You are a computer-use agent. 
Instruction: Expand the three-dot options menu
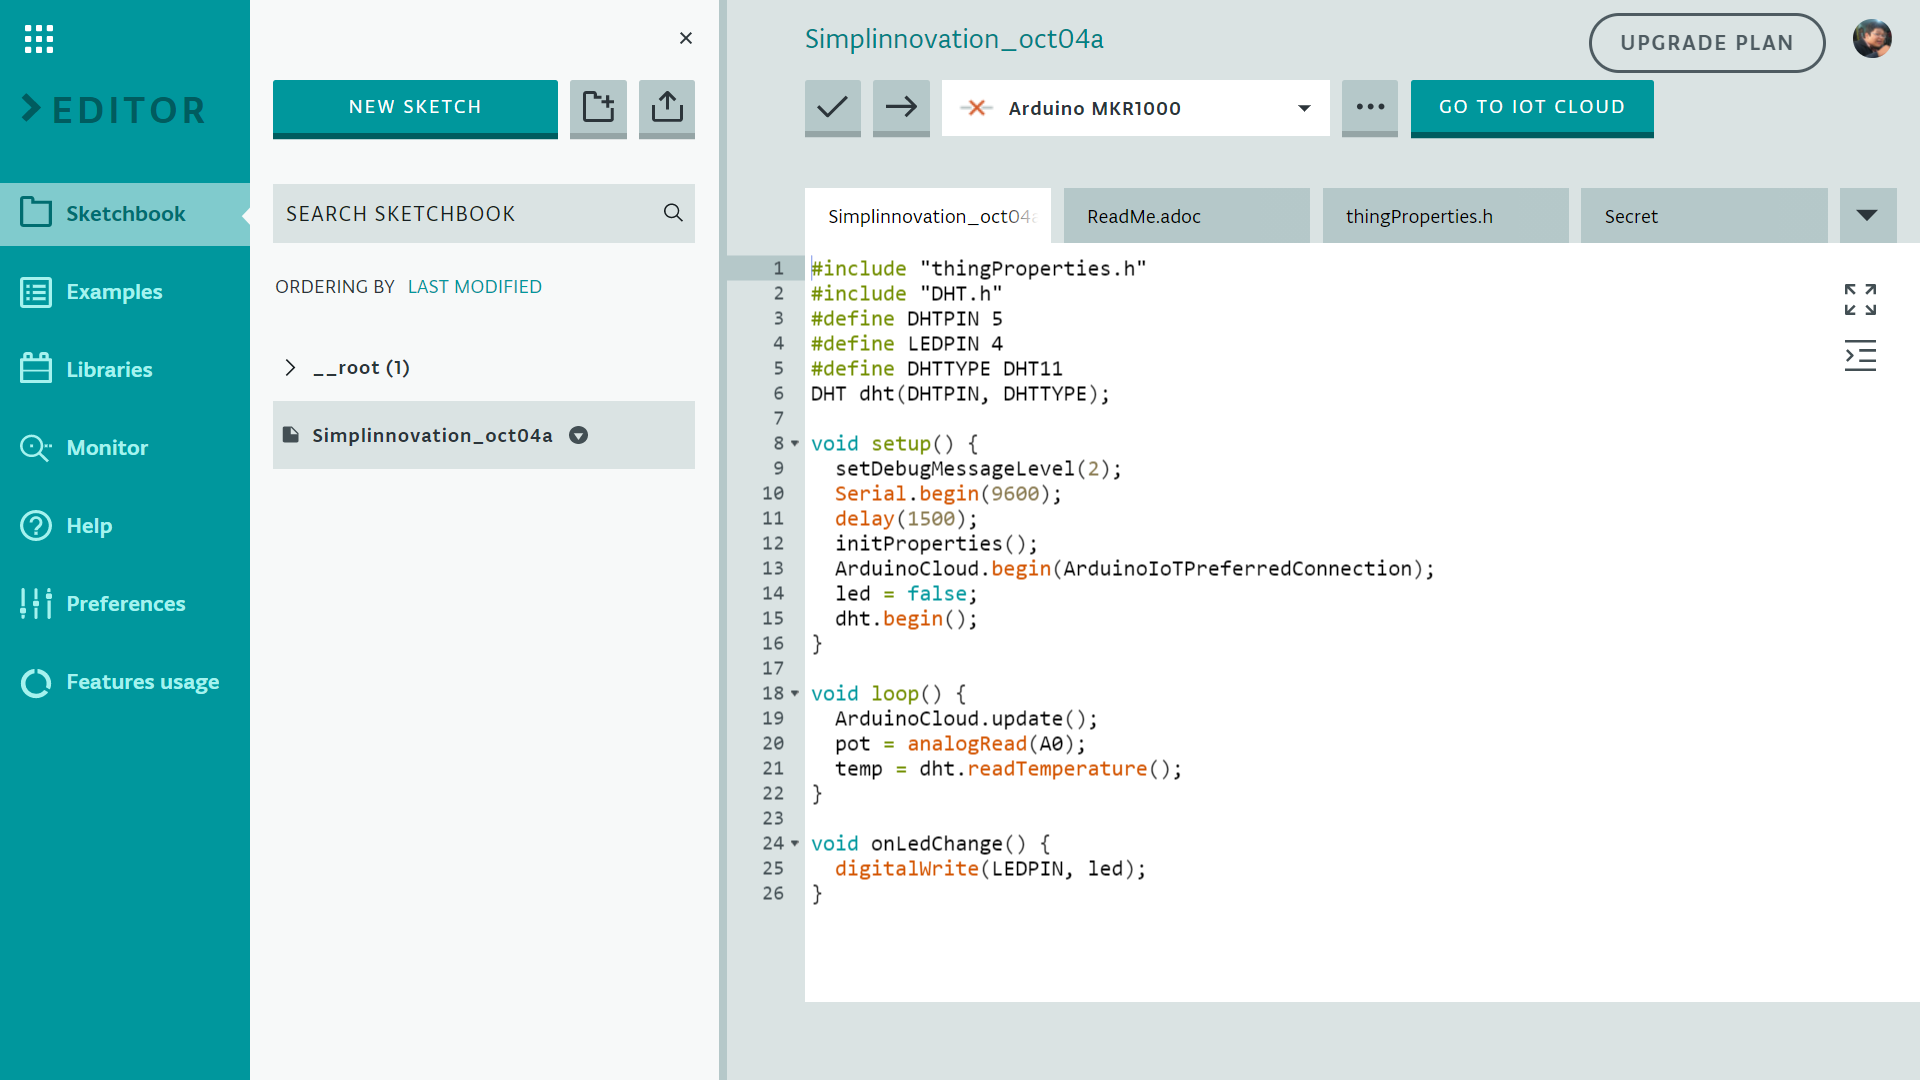point(1370,107)
